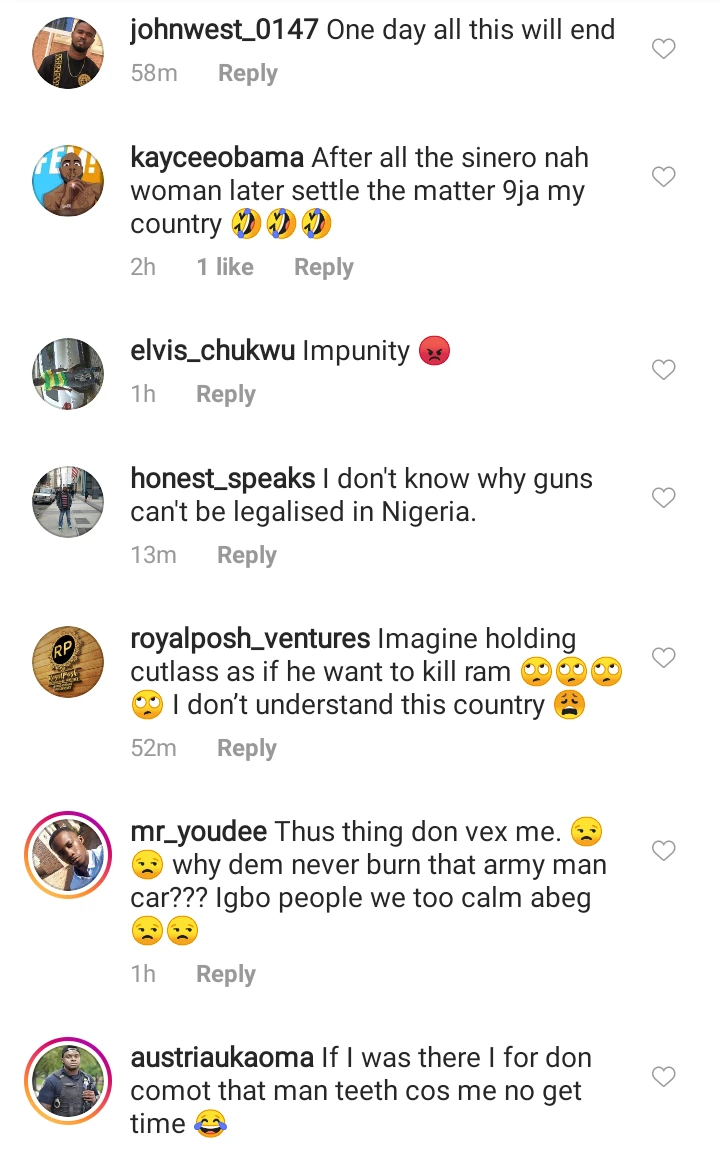Reply to honest_speaks' comment
Viewport: 720px width, 1152px height.
pyautogui.click(x=246, y=555)
